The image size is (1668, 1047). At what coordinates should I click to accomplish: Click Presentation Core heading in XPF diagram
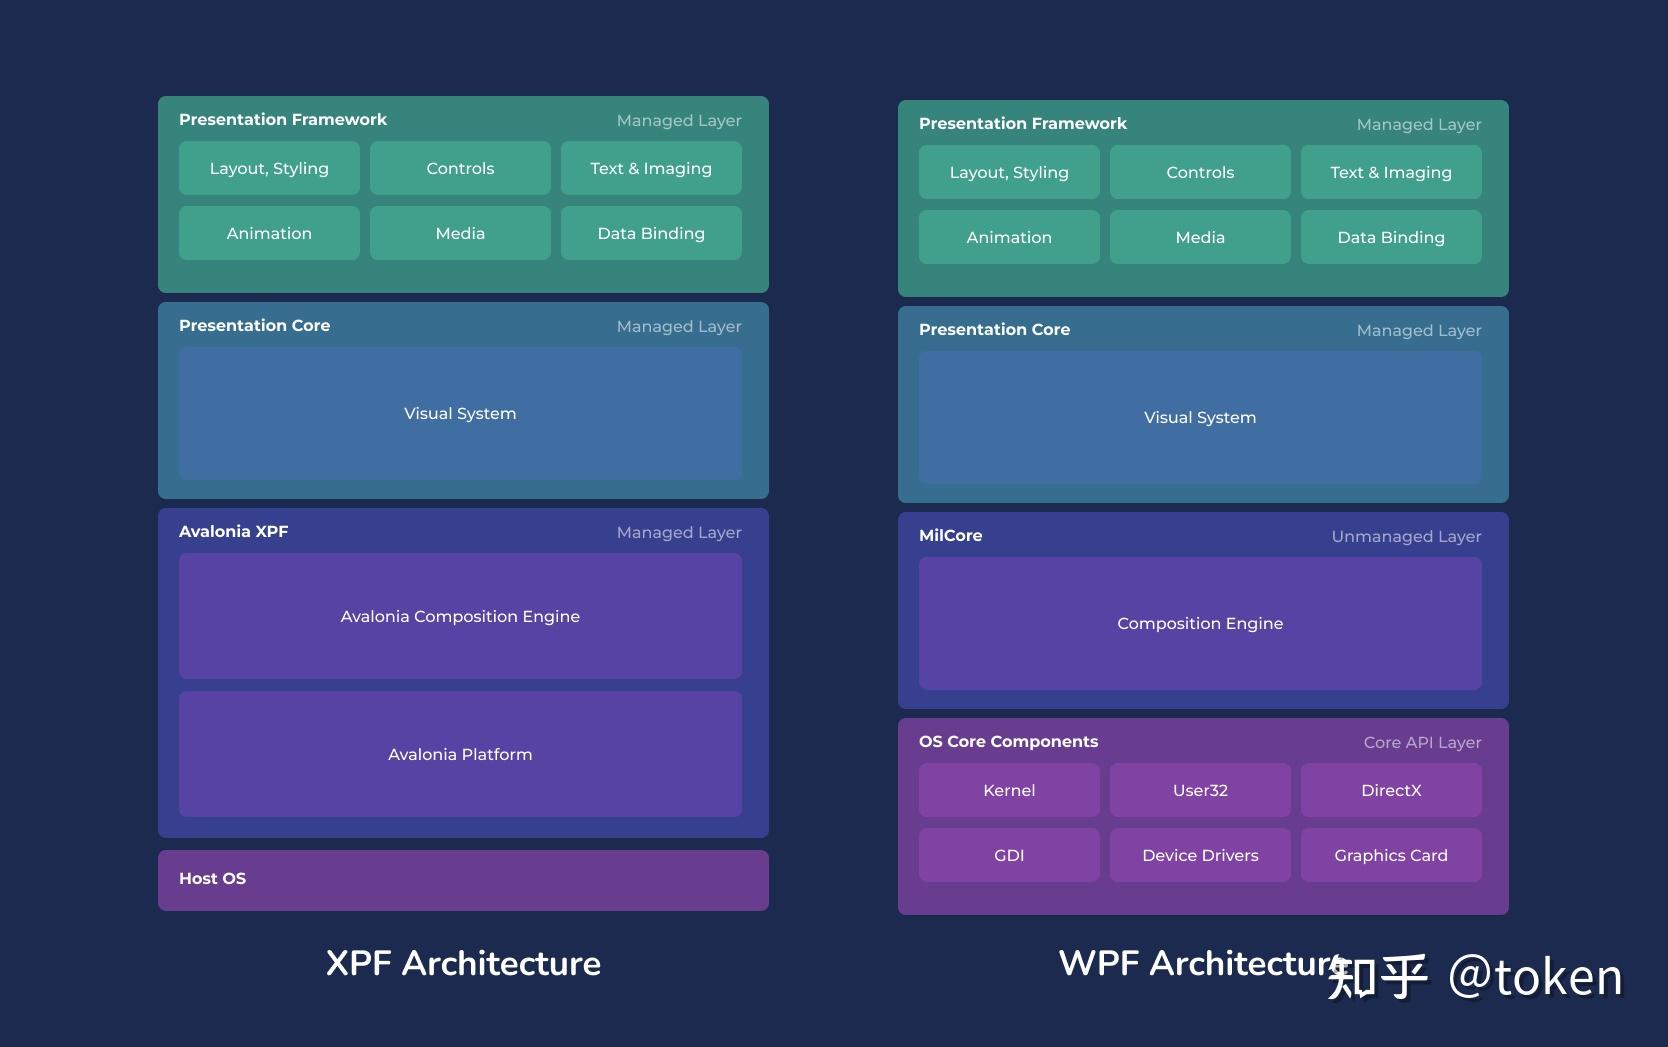[254, 325]
